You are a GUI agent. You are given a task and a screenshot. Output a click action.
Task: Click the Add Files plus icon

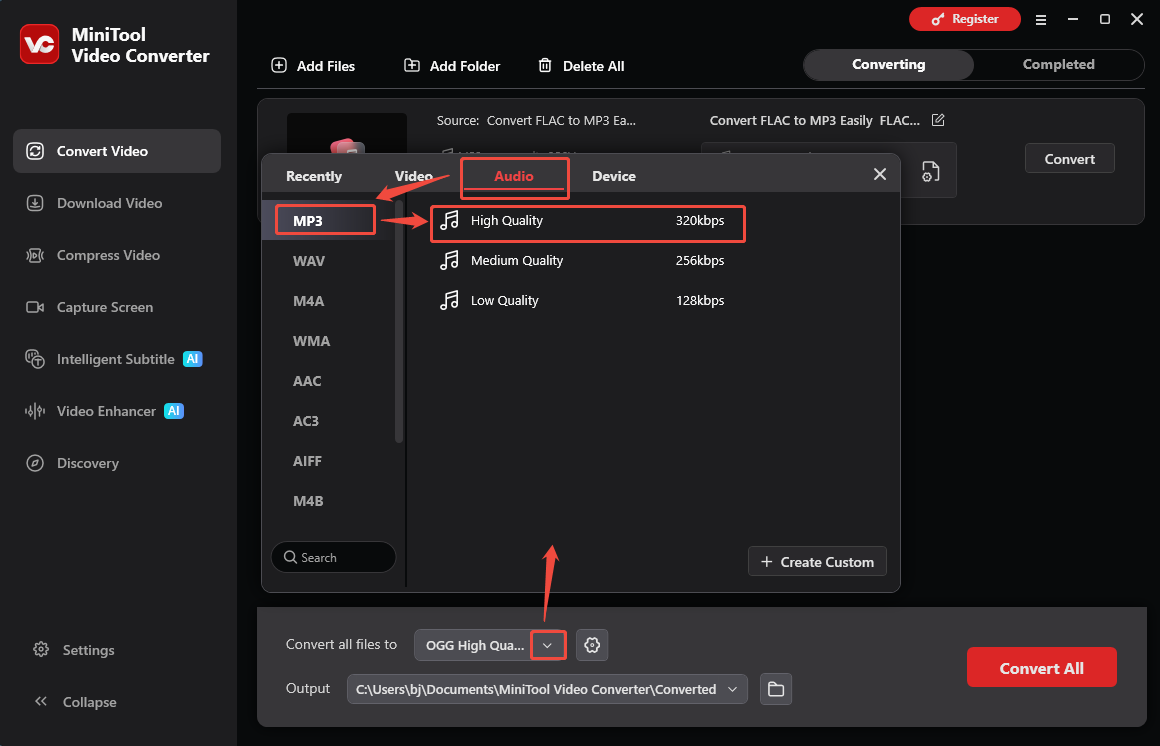(x=279, y=65)
